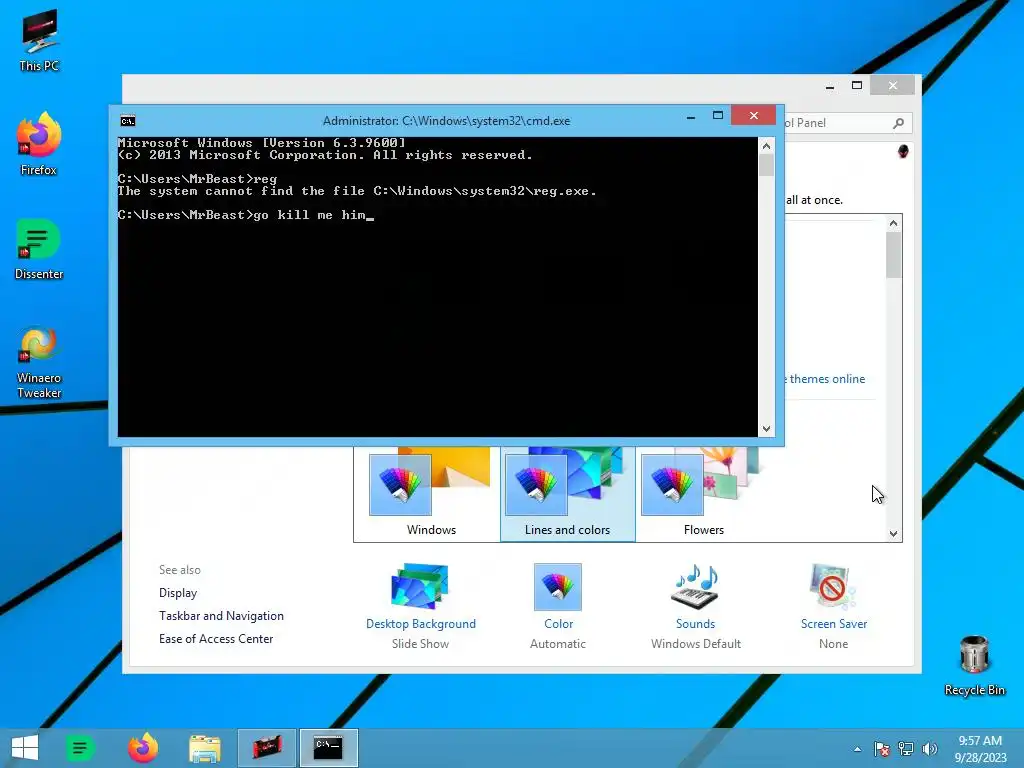Open Firefox from the taskbar
Viewport: 1024px width, 768px height.
coord(143,748)
